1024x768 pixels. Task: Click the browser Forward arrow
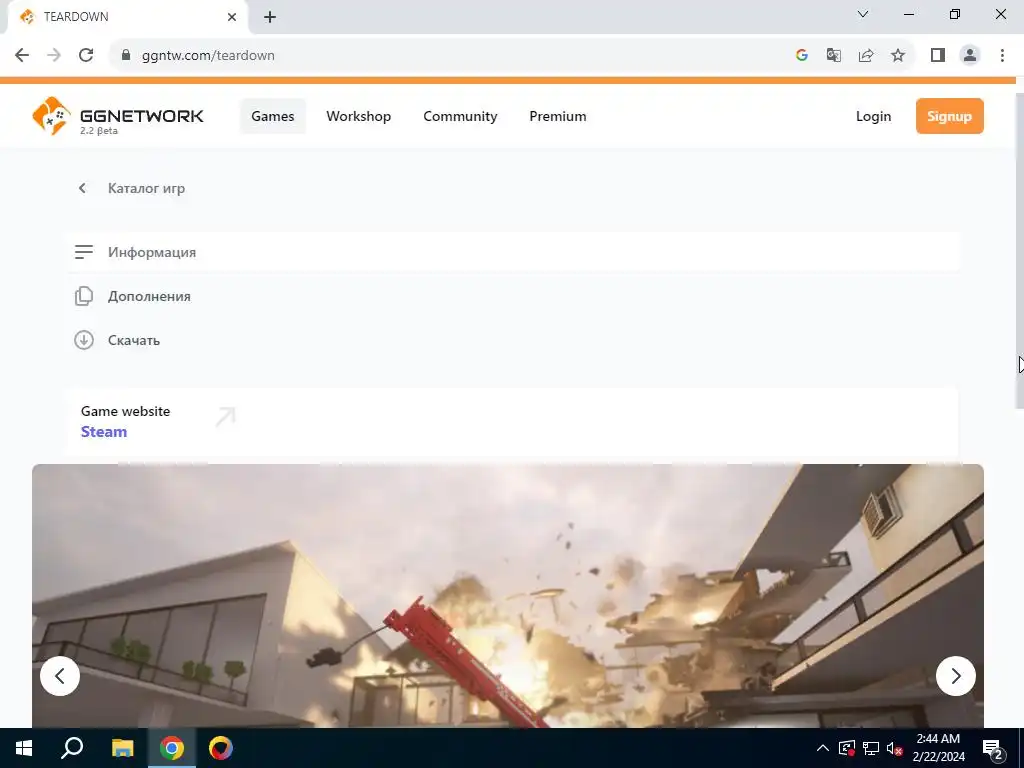54,55
